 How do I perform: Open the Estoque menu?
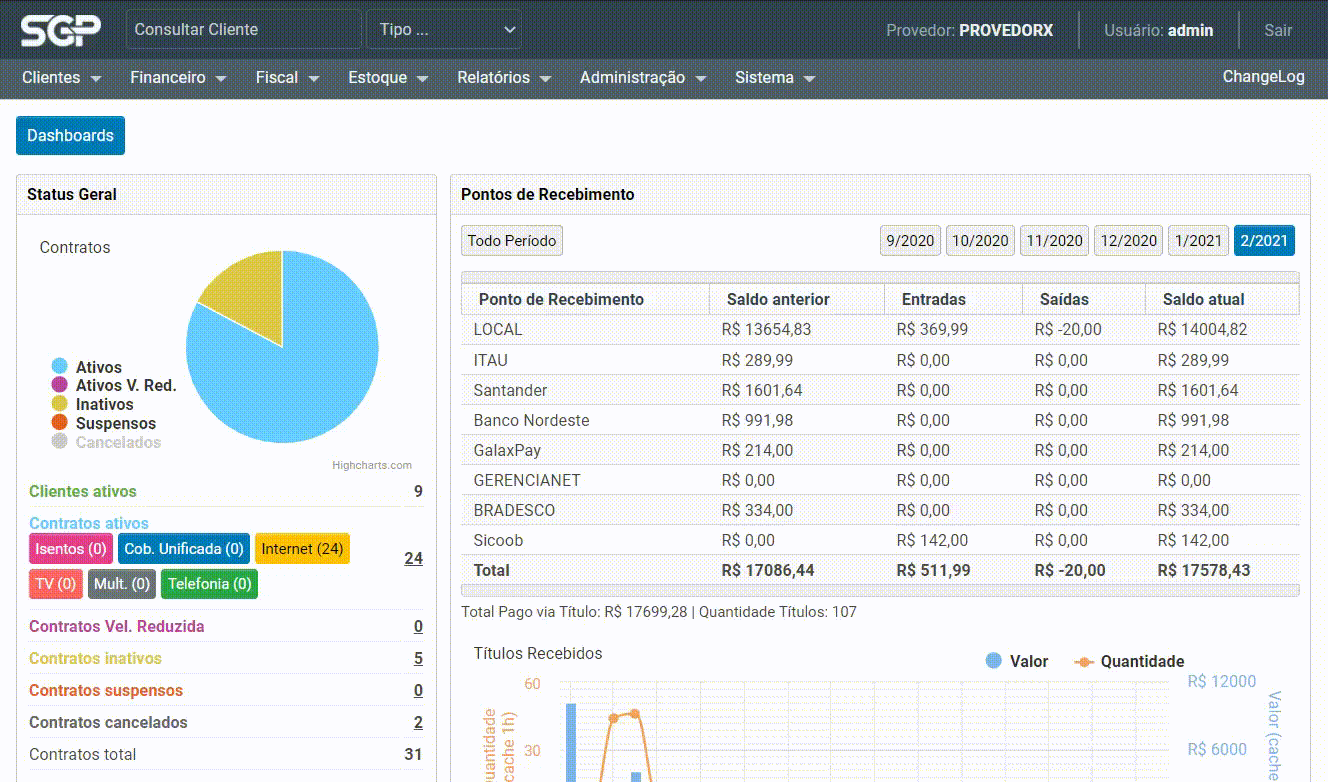388,78
